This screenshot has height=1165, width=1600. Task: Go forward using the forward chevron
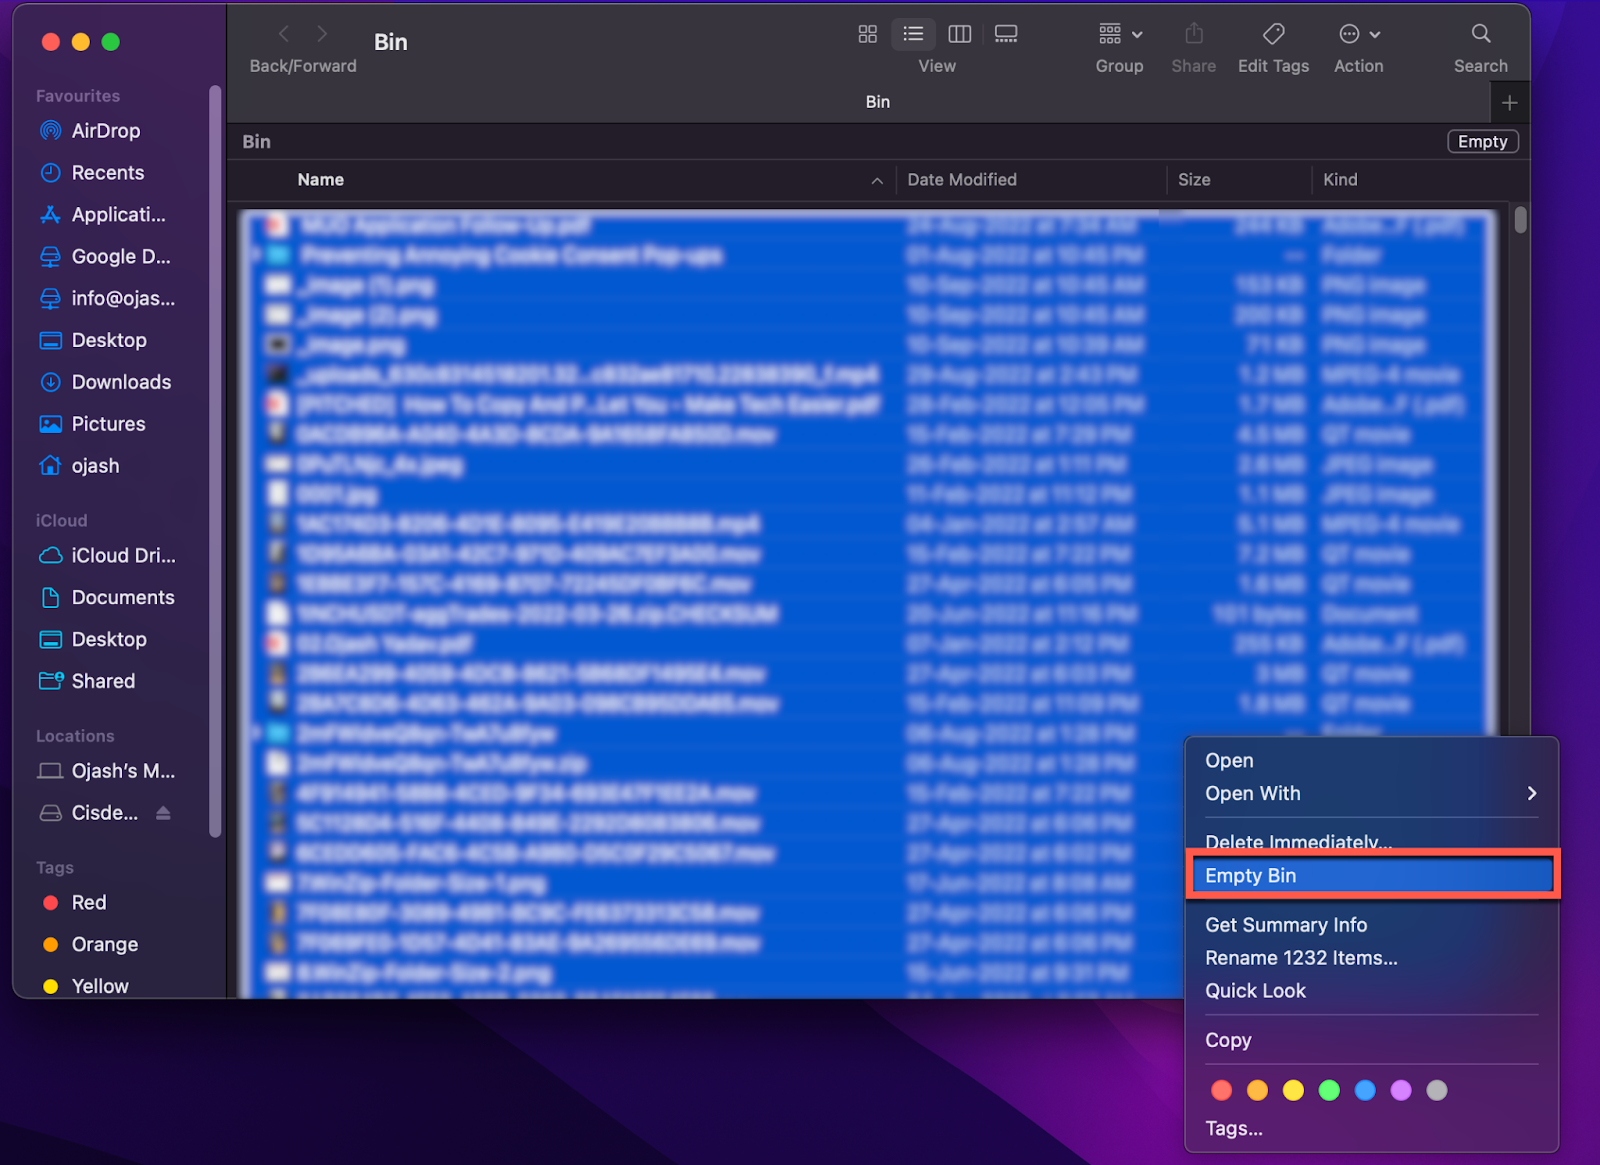point(322,34)
